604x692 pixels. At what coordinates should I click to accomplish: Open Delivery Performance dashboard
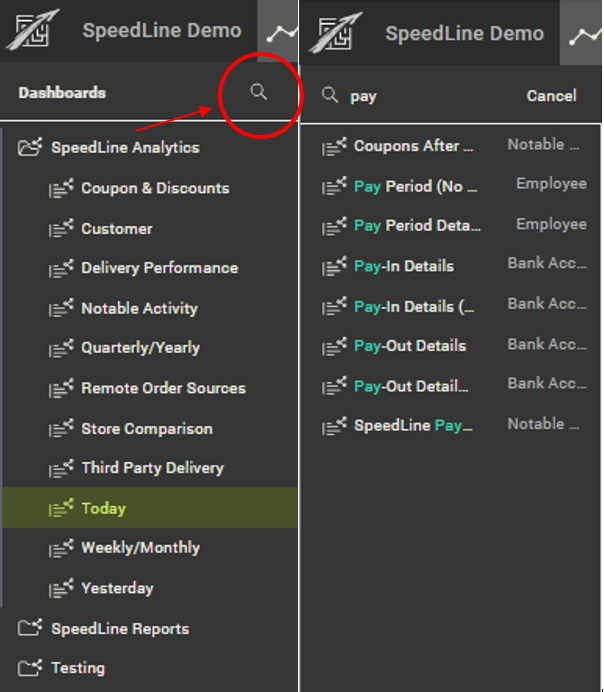[160, 268]
